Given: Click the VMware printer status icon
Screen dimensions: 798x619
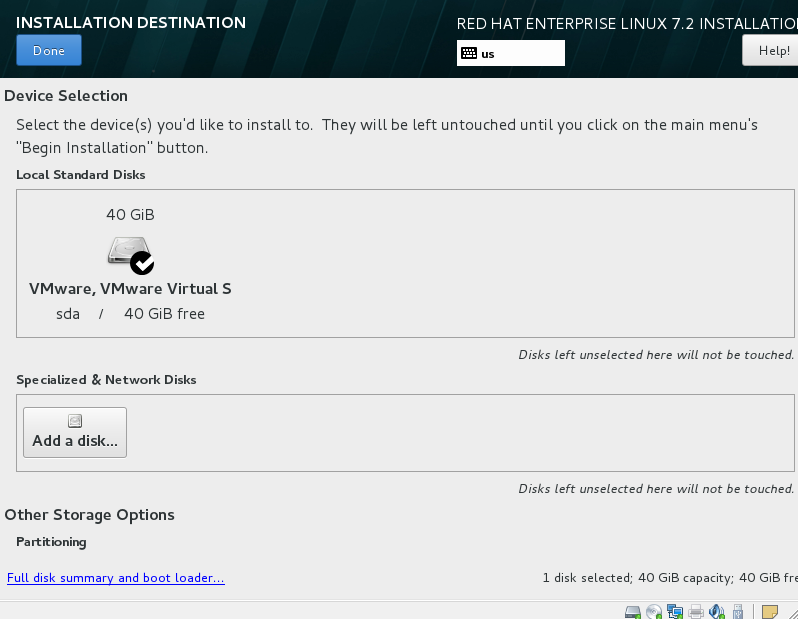Looking at the screenshot, I should 696,611.
